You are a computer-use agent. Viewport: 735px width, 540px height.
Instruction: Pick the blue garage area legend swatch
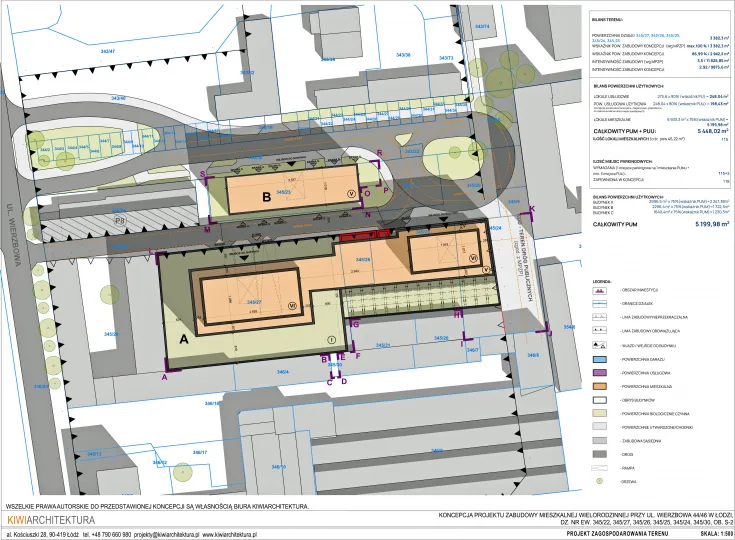tap(597, 357)
